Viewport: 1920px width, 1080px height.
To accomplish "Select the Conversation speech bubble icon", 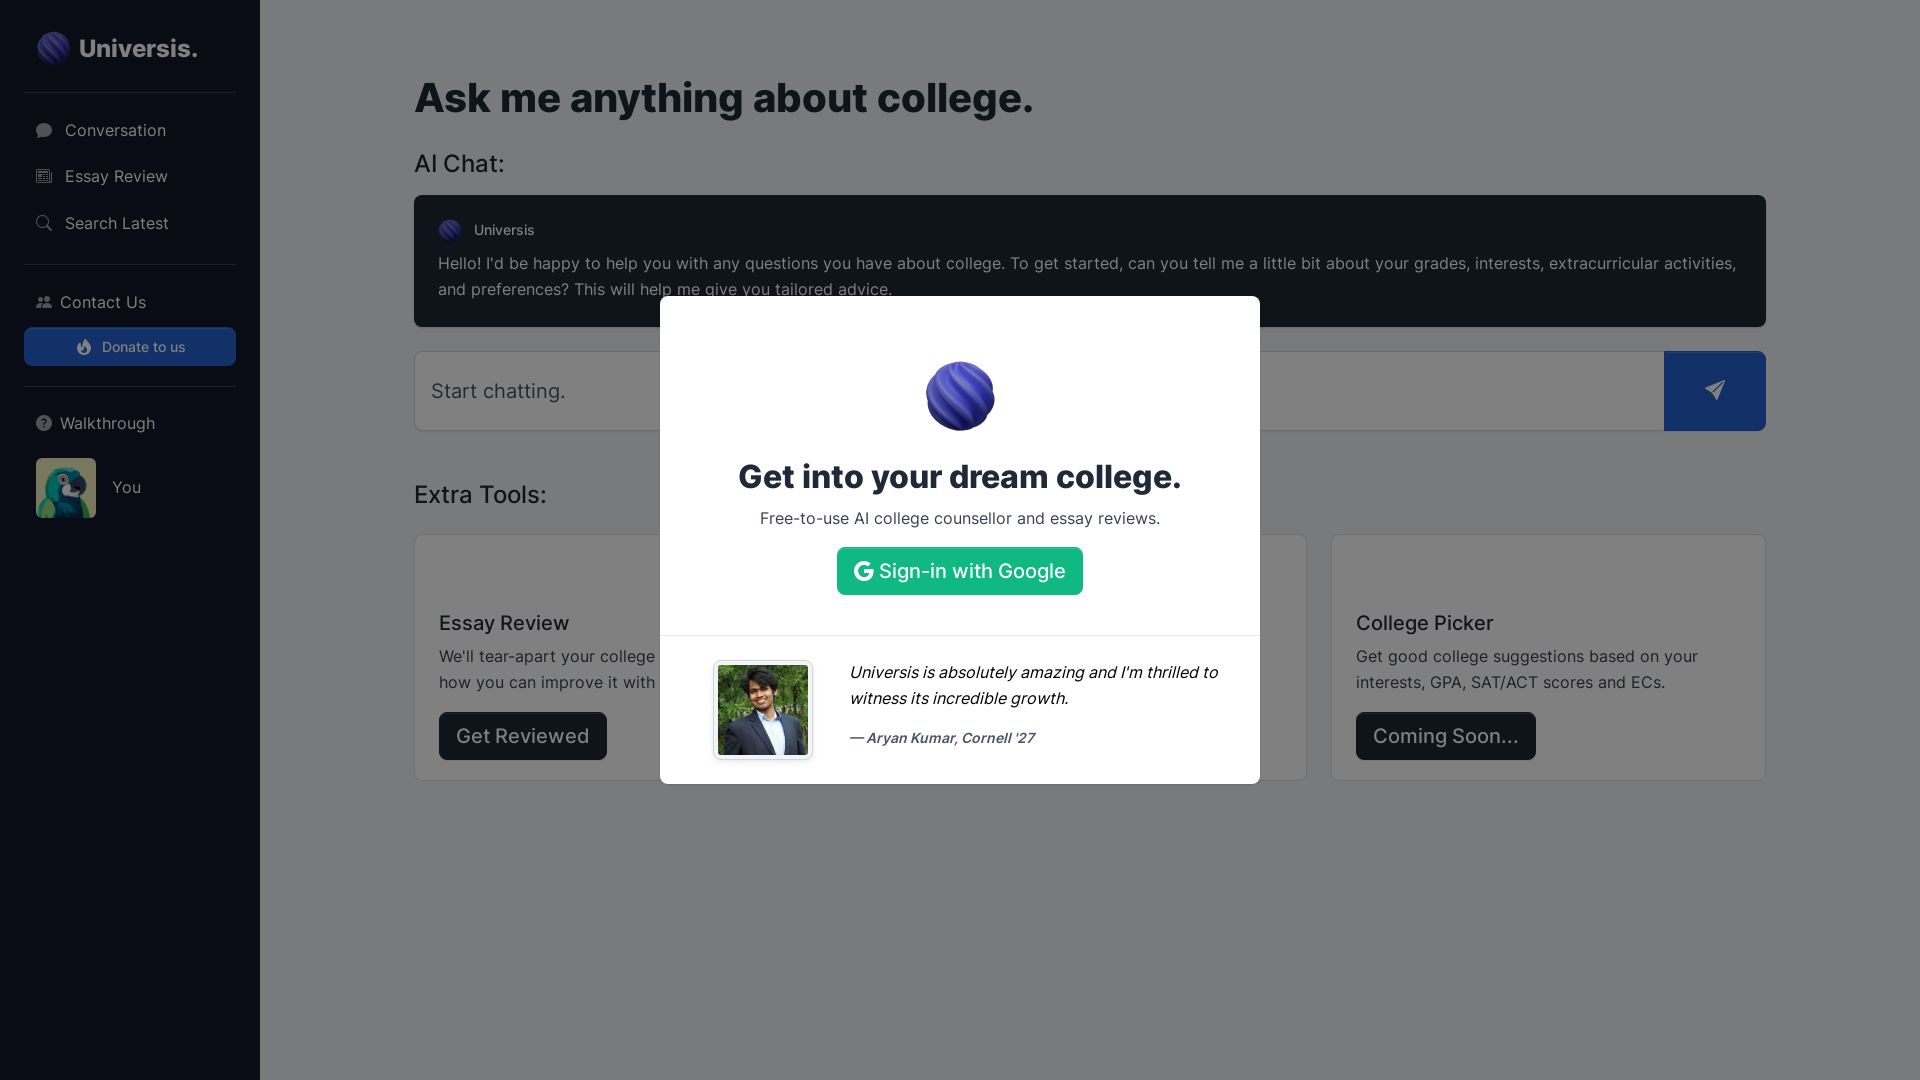I will click(44, 130).
